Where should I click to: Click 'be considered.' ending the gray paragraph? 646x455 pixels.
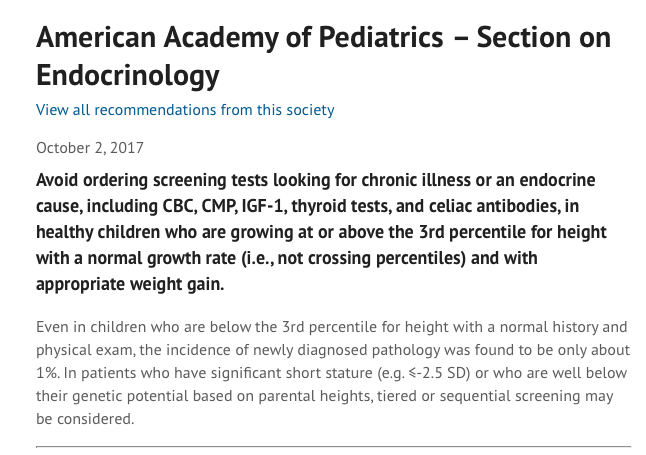85,419
